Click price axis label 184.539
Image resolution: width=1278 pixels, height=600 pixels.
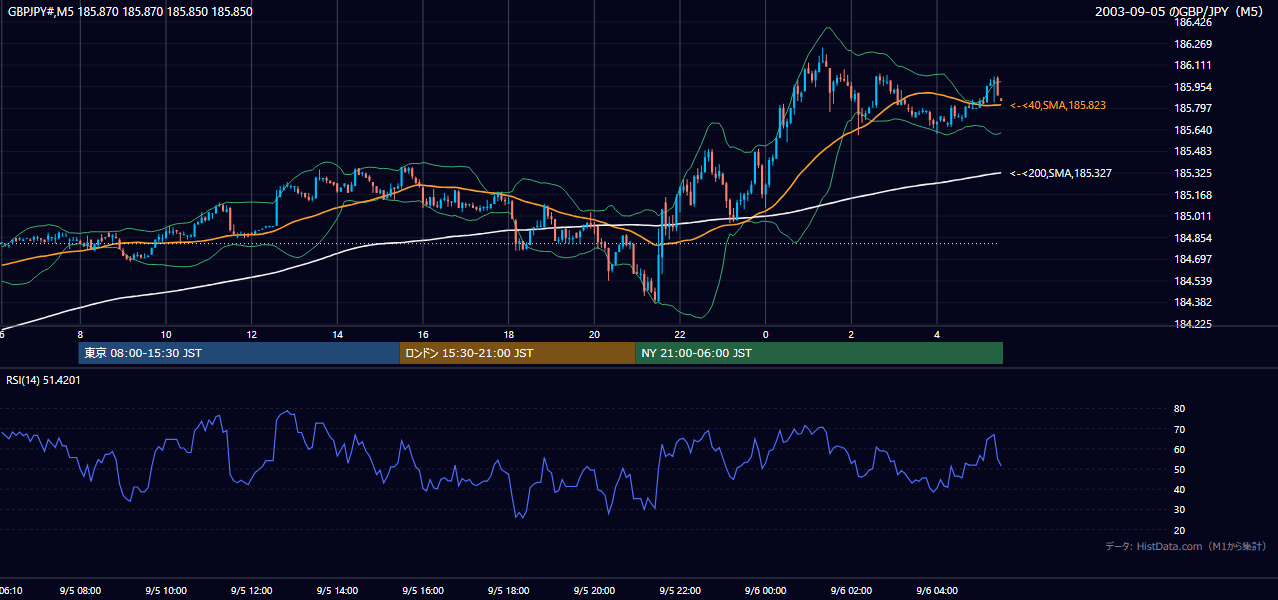click(x=1192, y=281)
